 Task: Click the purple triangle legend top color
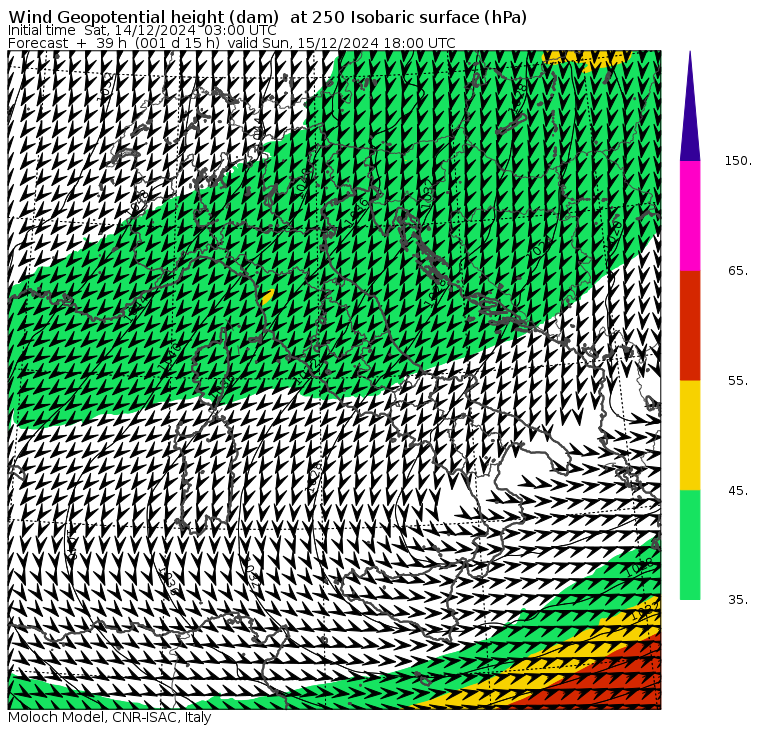(690, 106)
